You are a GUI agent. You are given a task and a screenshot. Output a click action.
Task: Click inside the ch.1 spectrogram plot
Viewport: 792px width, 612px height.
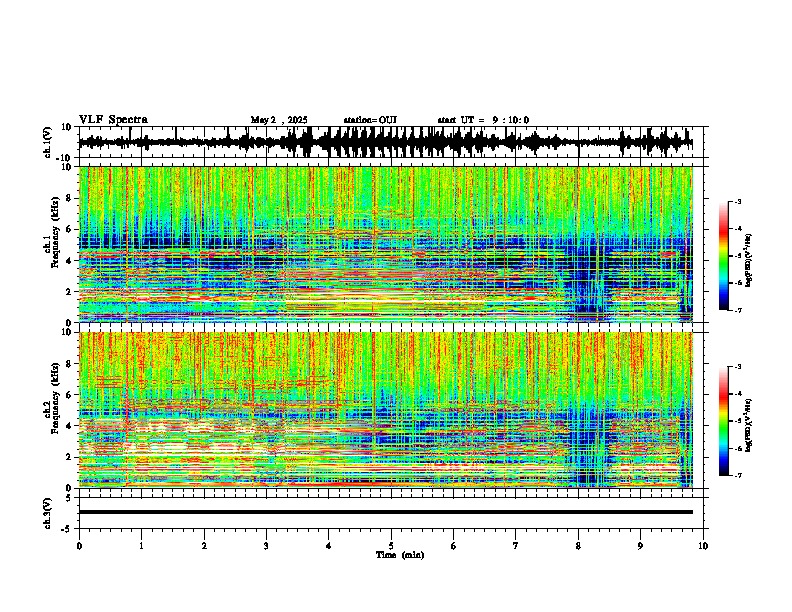[386, 244]
